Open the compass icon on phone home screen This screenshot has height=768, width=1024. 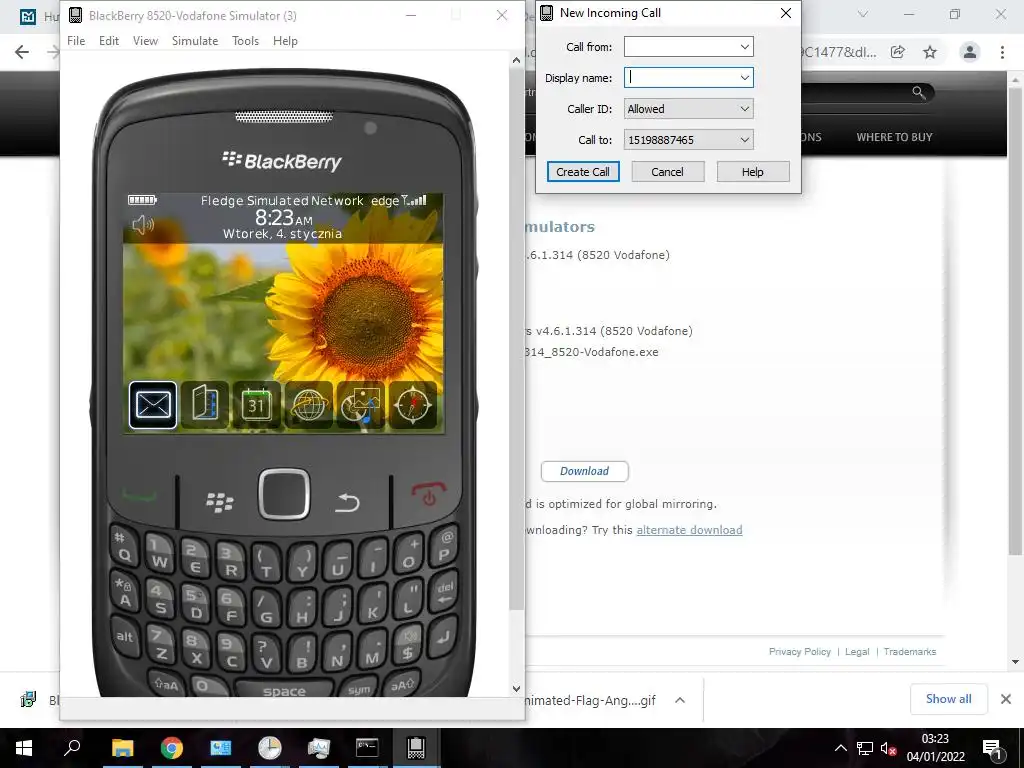coord(413,405)
